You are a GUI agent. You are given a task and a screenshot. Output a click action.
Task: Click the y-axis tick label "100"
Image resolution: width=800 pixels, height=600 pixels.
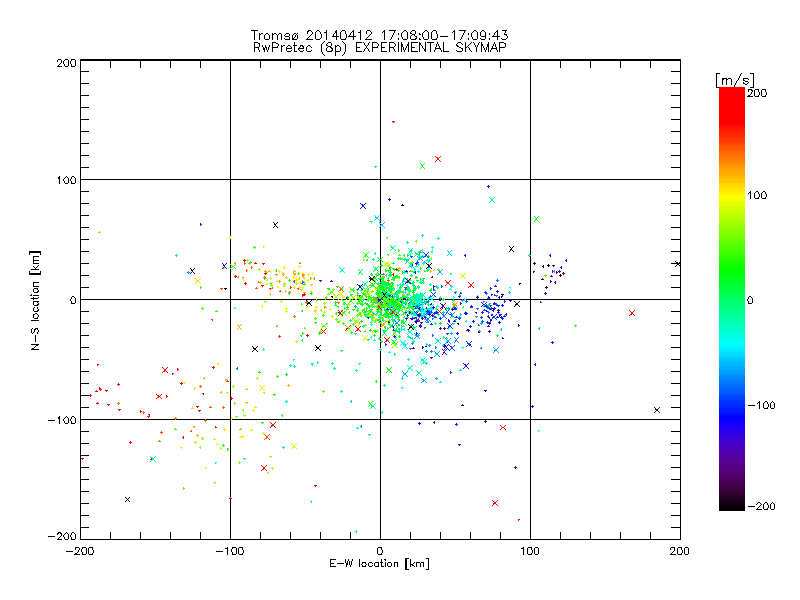pos(66,180)
